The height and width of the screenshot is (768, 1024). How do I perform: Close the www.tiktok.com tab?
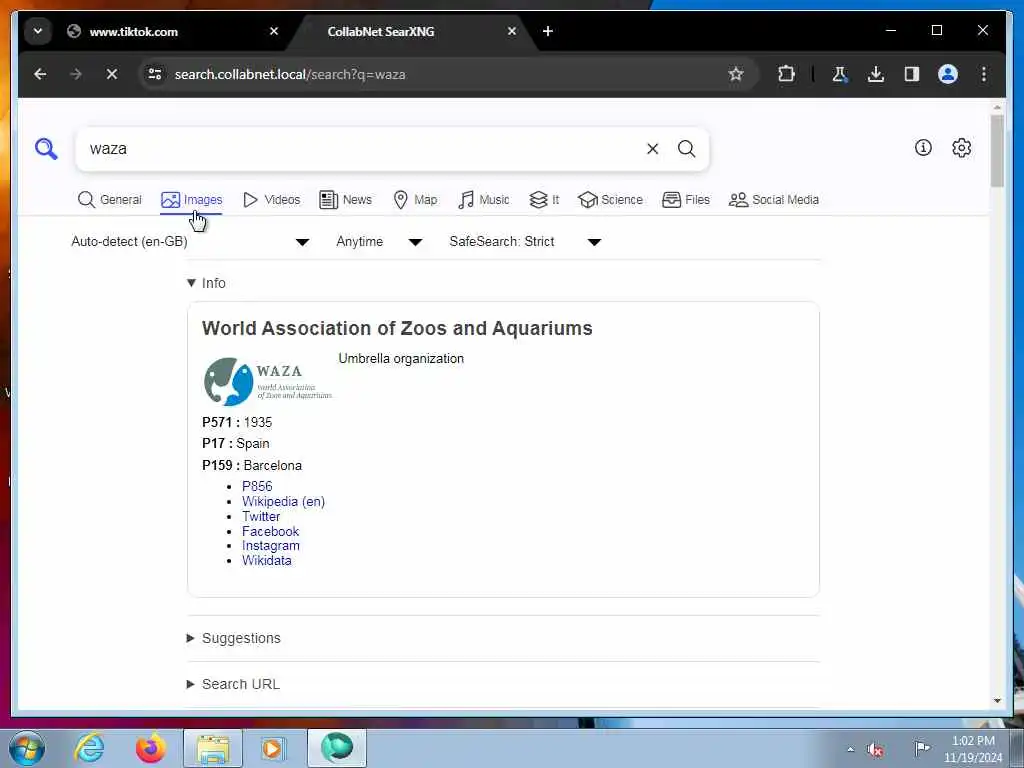[x=274, y=31]
